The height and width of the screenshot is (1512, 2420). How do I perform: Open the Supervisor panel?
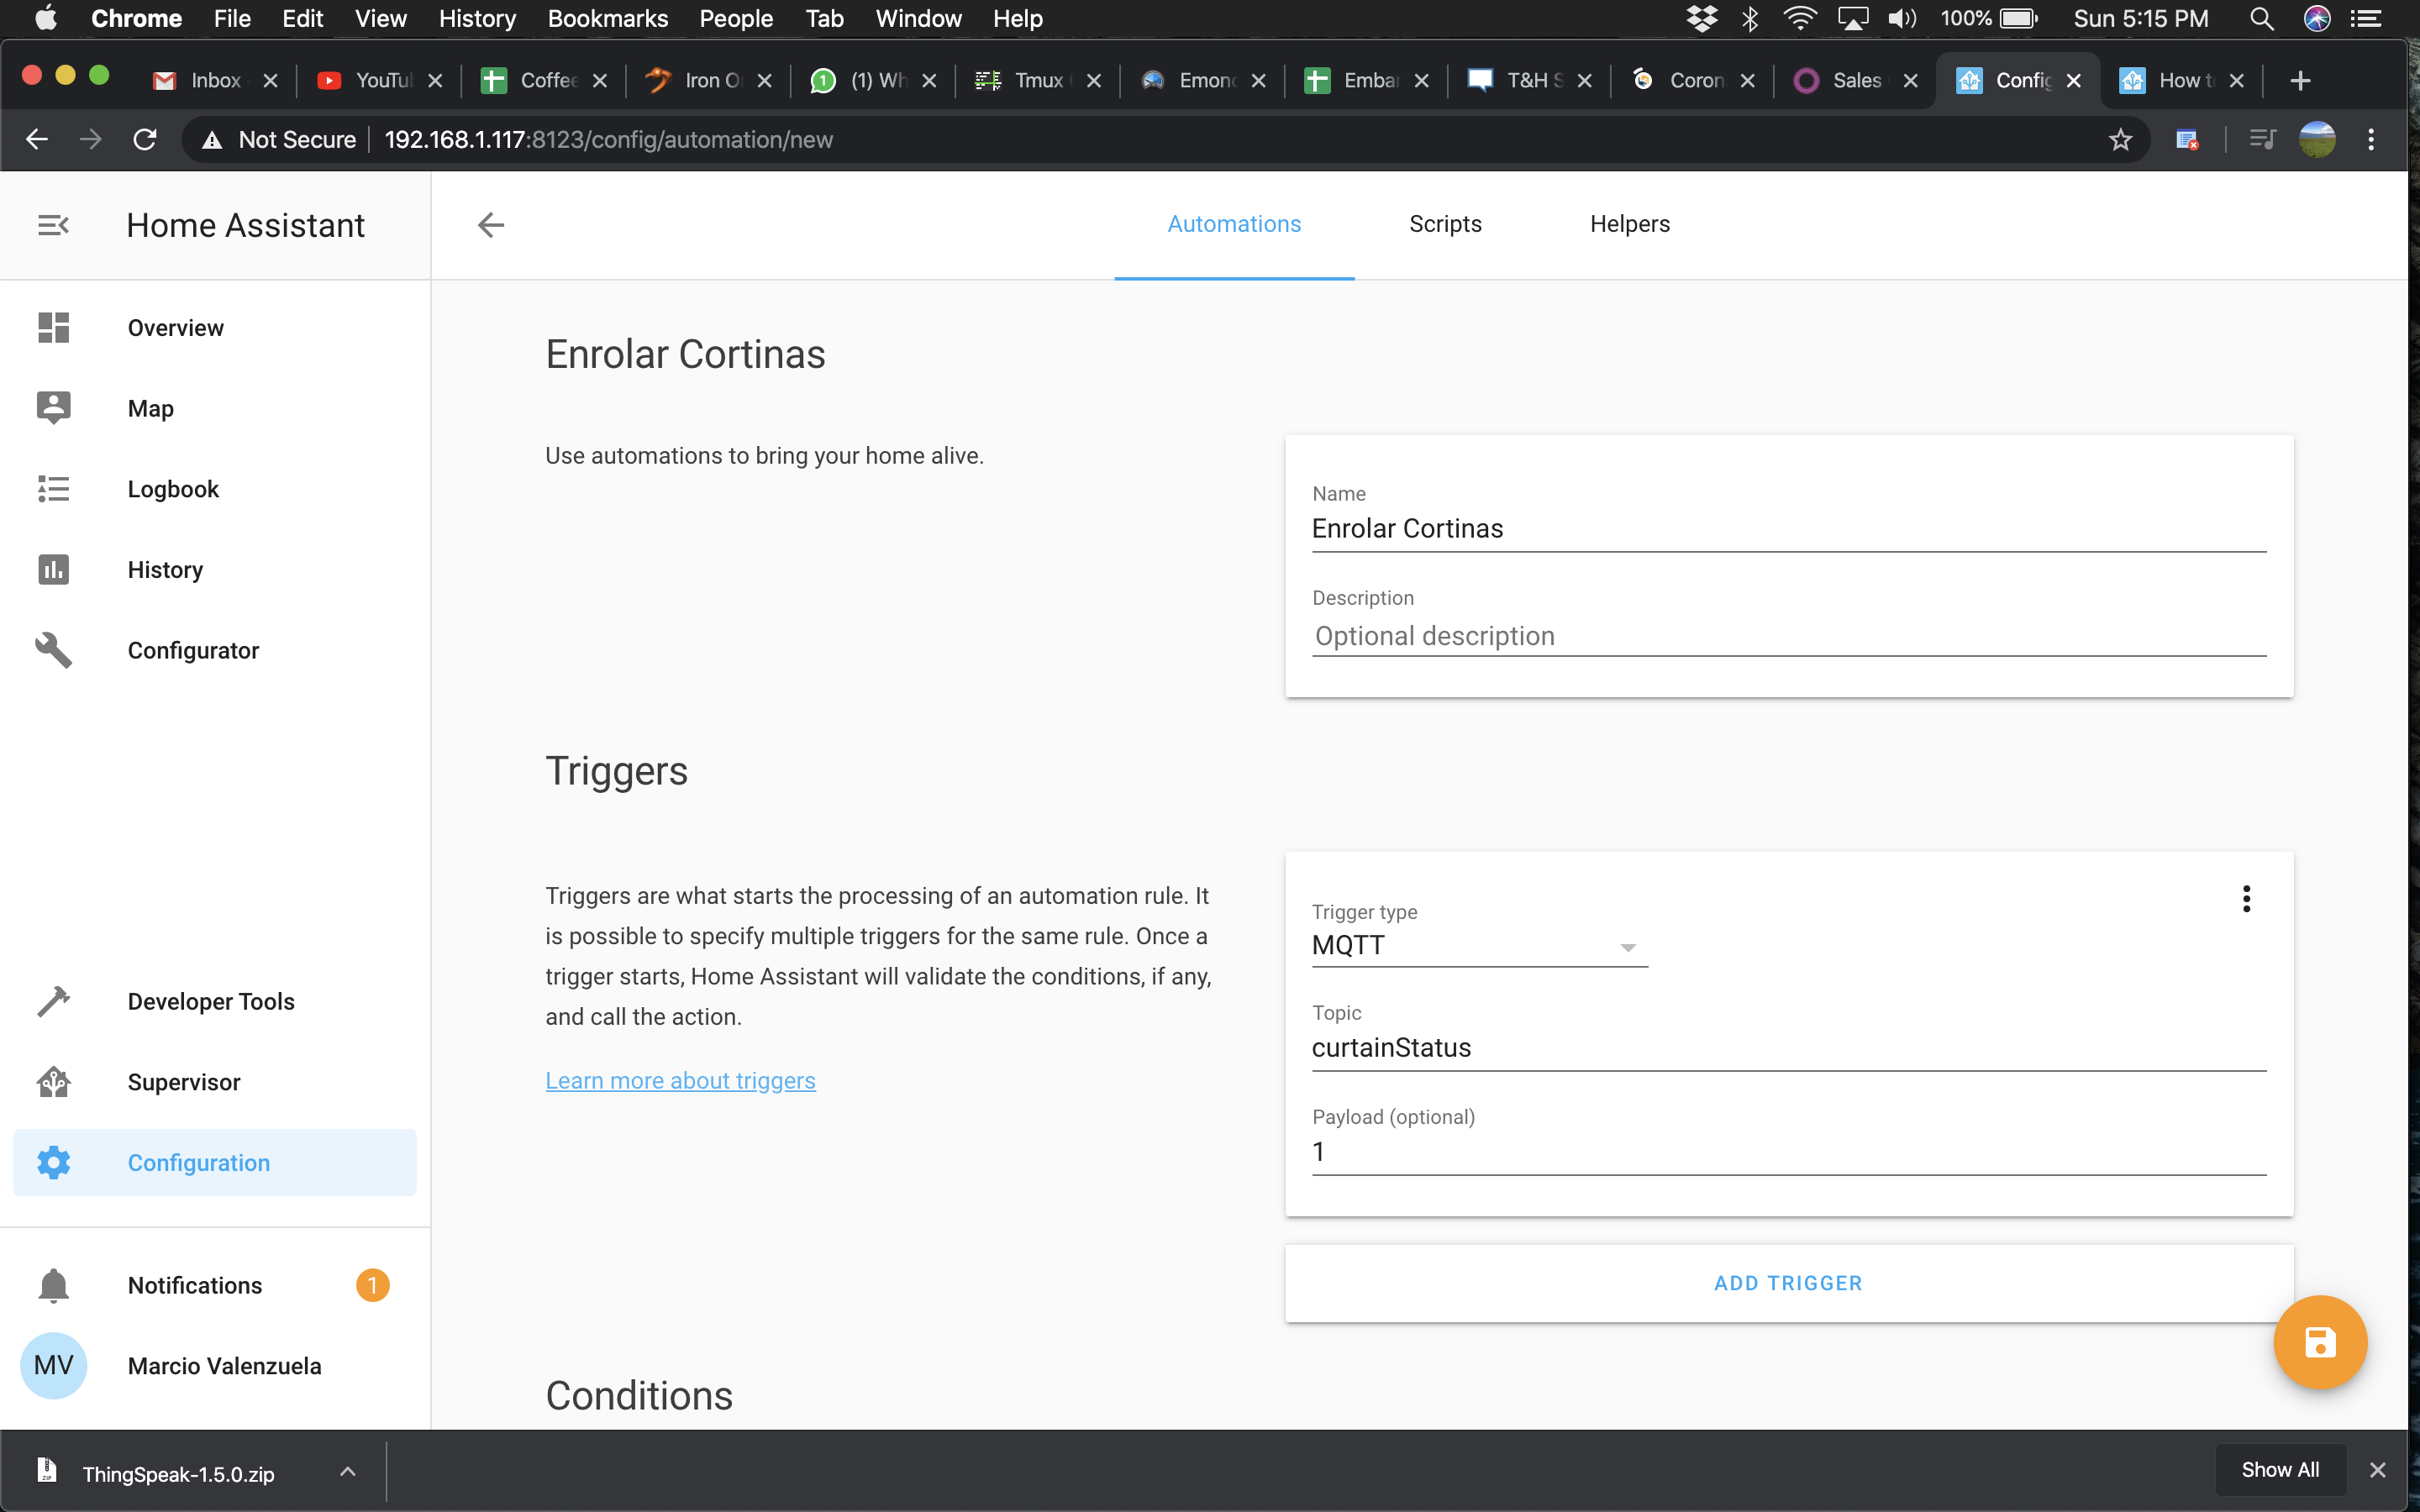pos(184,1081)
